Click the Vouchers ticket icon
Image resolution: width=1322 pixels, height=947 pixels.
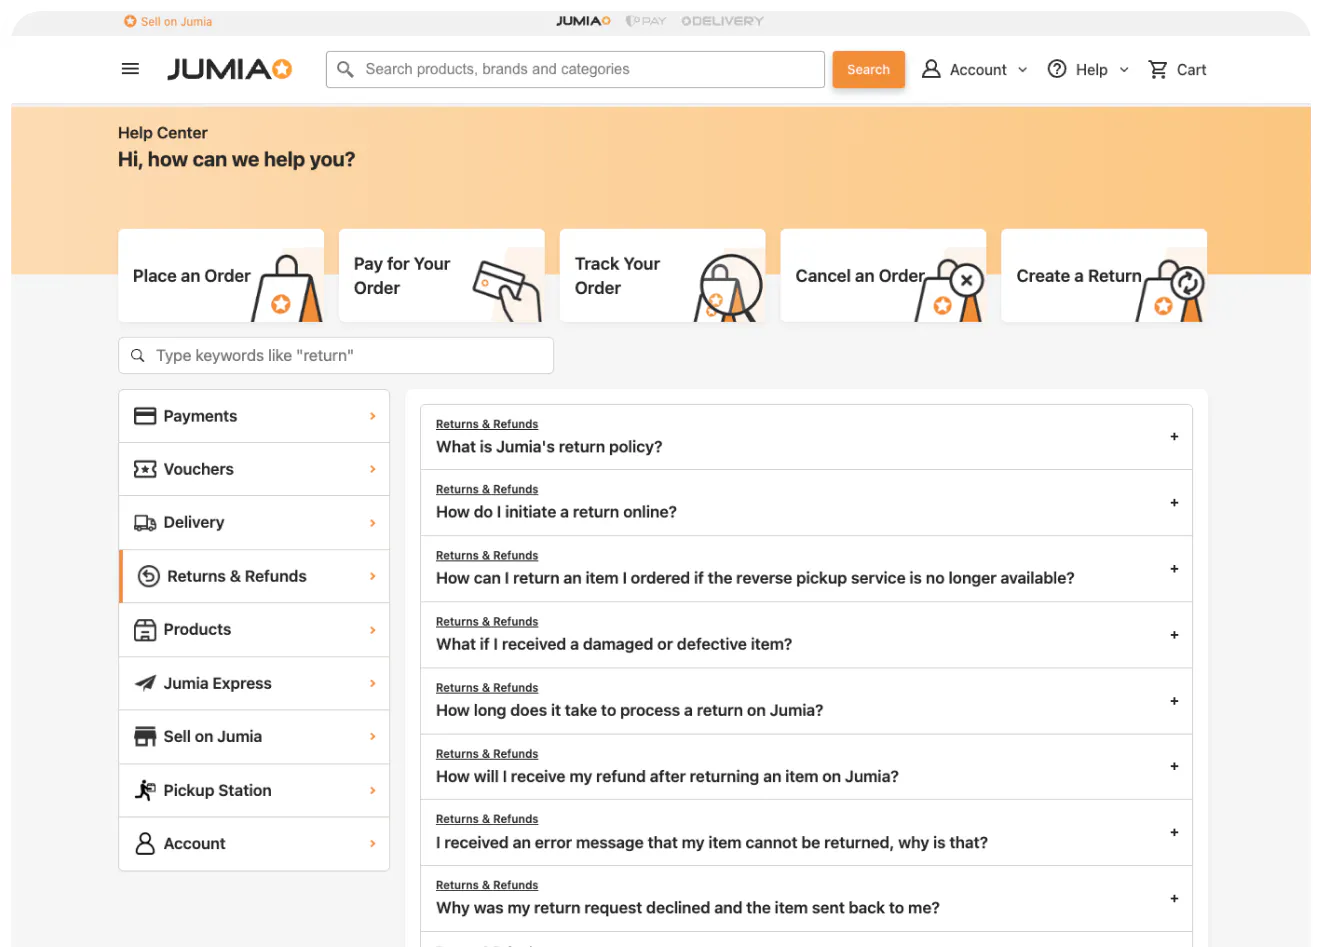(145, 469)
